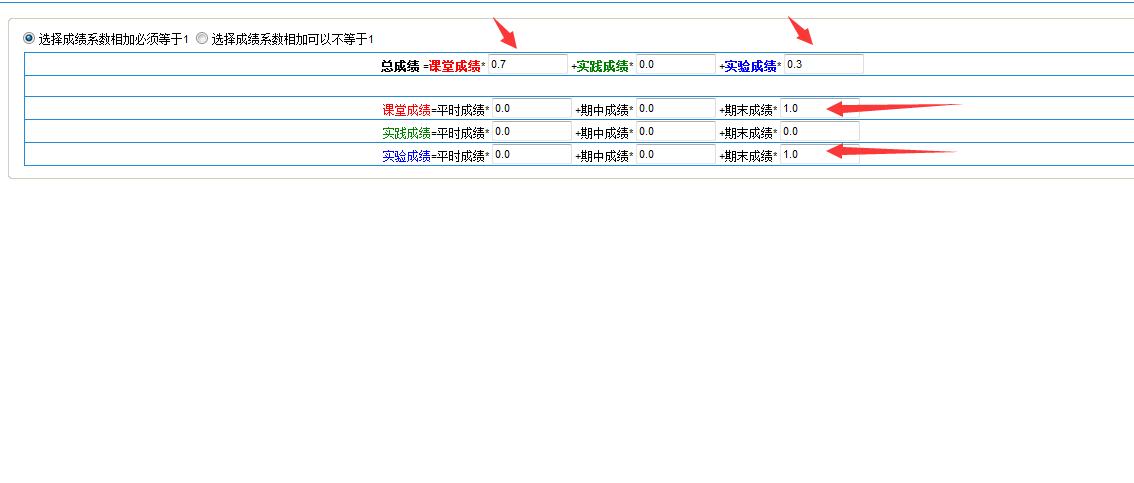
Task: Edit 期中成绩 input in the 实验成绩 row
Action: 675,155
